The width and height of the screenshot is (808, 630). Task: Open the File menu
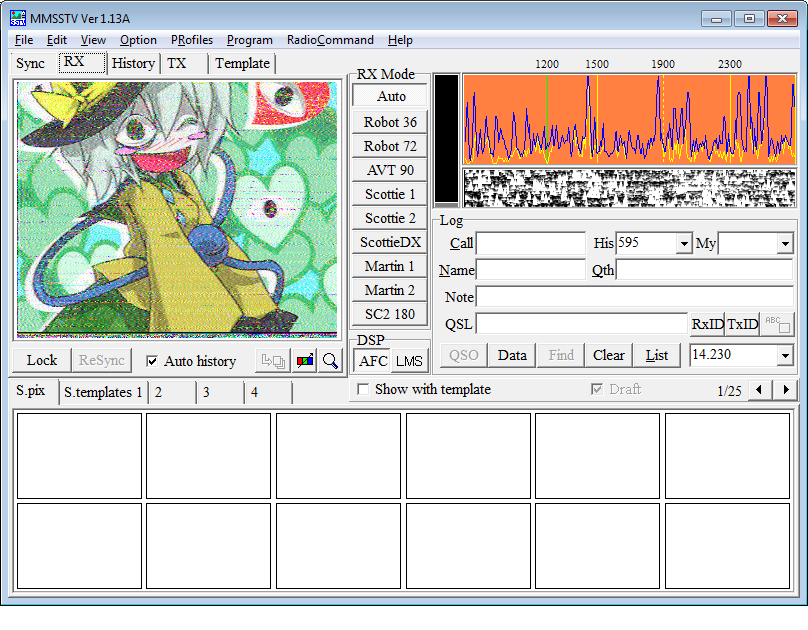24,40
